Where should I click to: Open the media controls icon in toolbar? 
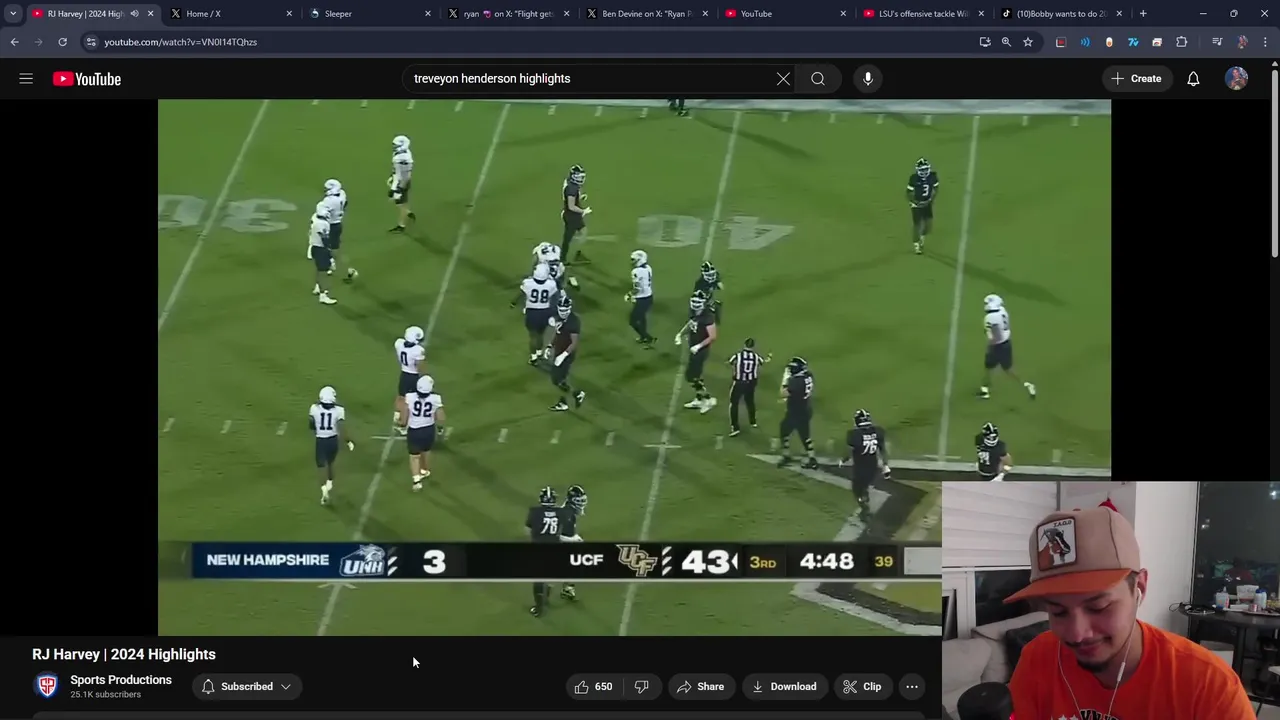point(1217,42)
